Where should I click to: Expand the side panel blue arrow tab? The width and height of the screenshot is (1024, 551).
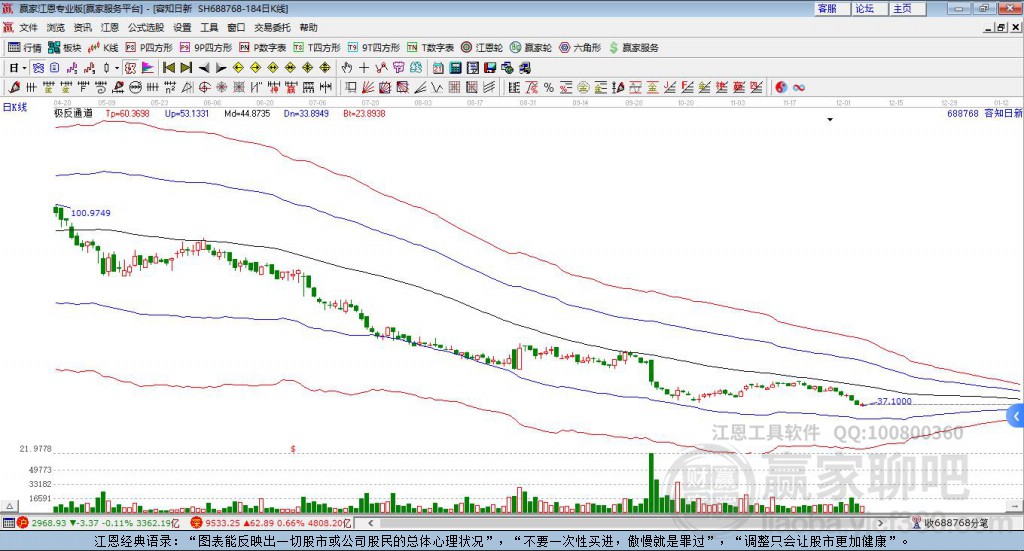point(1016,417)
